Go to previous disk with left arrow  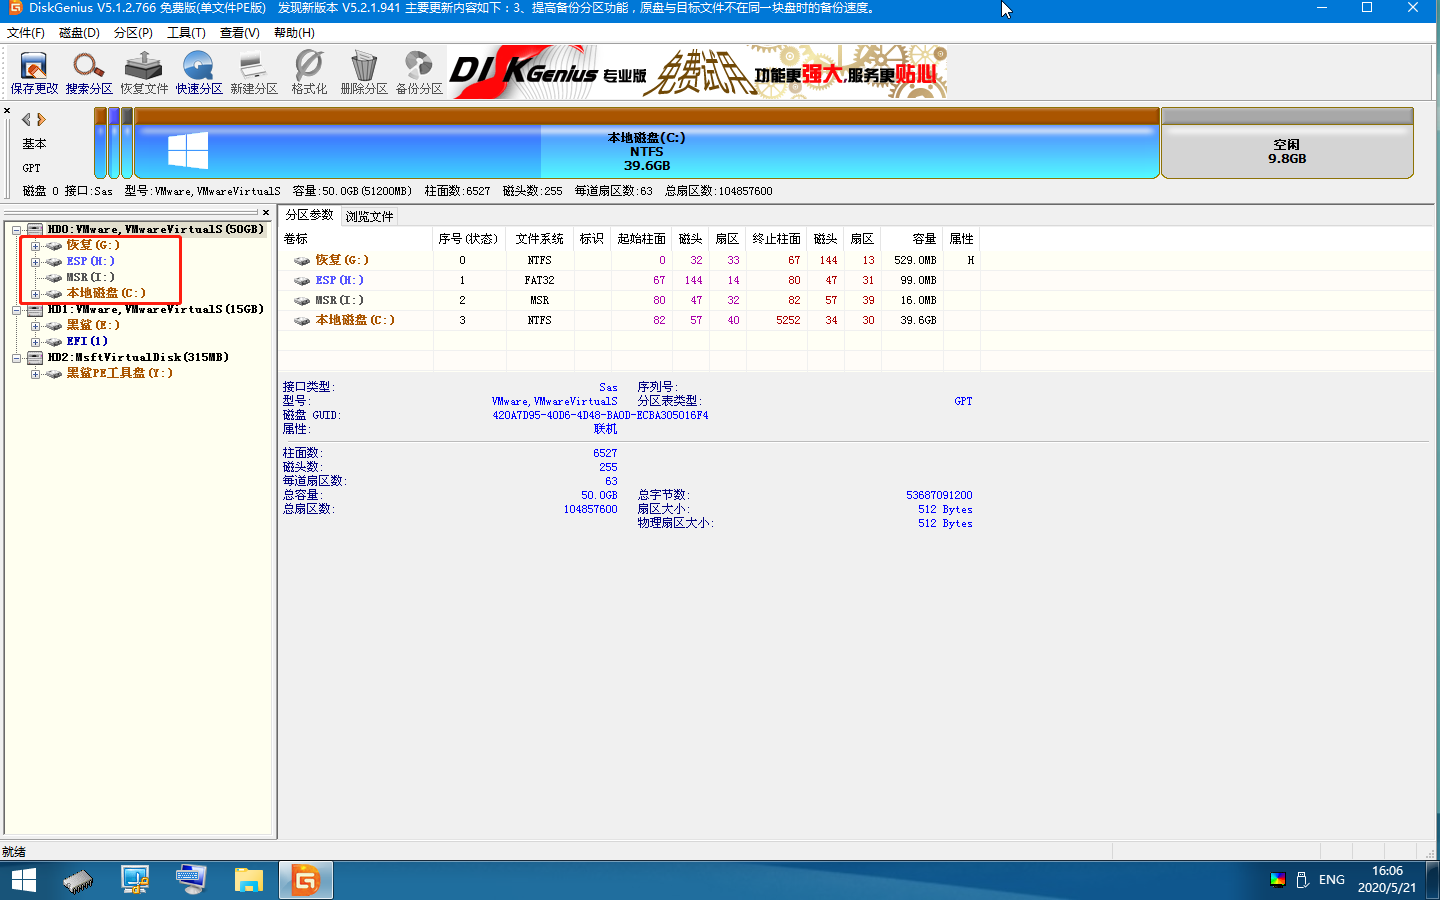[26, 119]
